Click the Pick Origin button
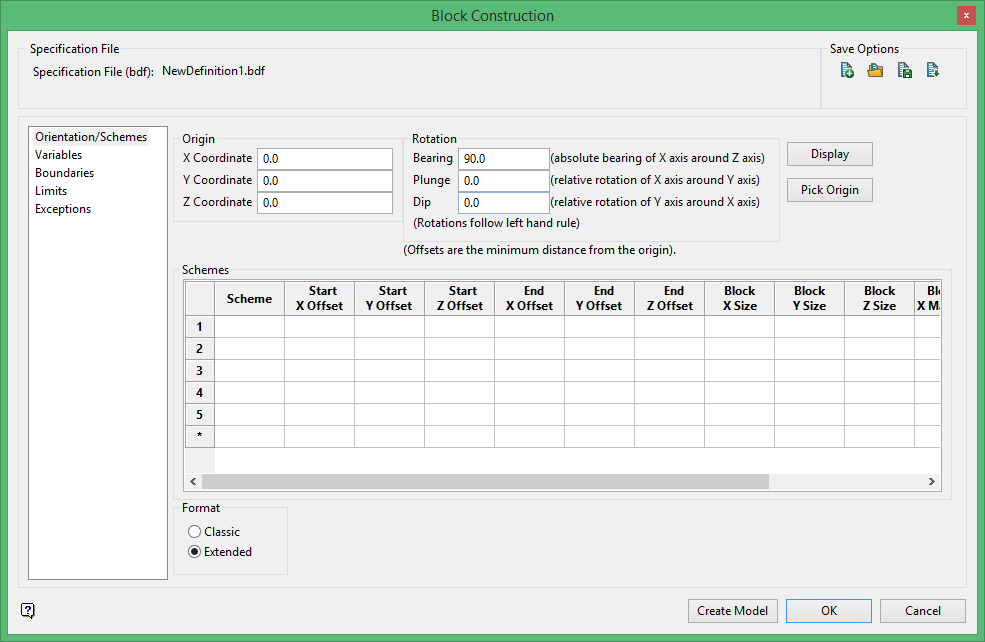Image resolution: width=985 pixels, height=642 pixels. click(x=829, y=190)
